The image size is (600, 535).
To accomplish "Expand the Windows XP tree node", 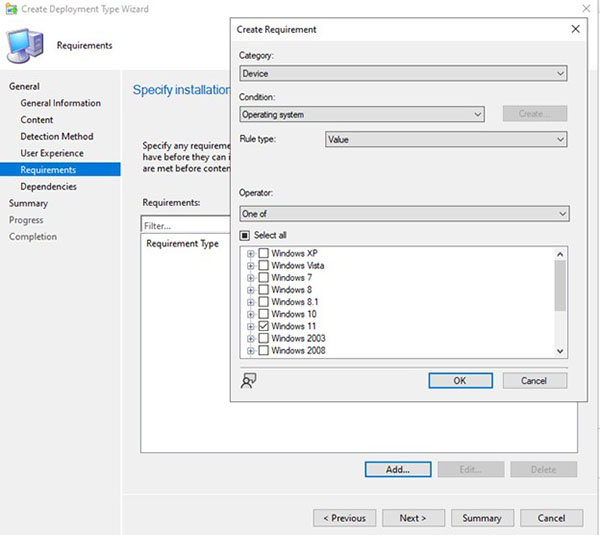I will [x=251, y=254].
